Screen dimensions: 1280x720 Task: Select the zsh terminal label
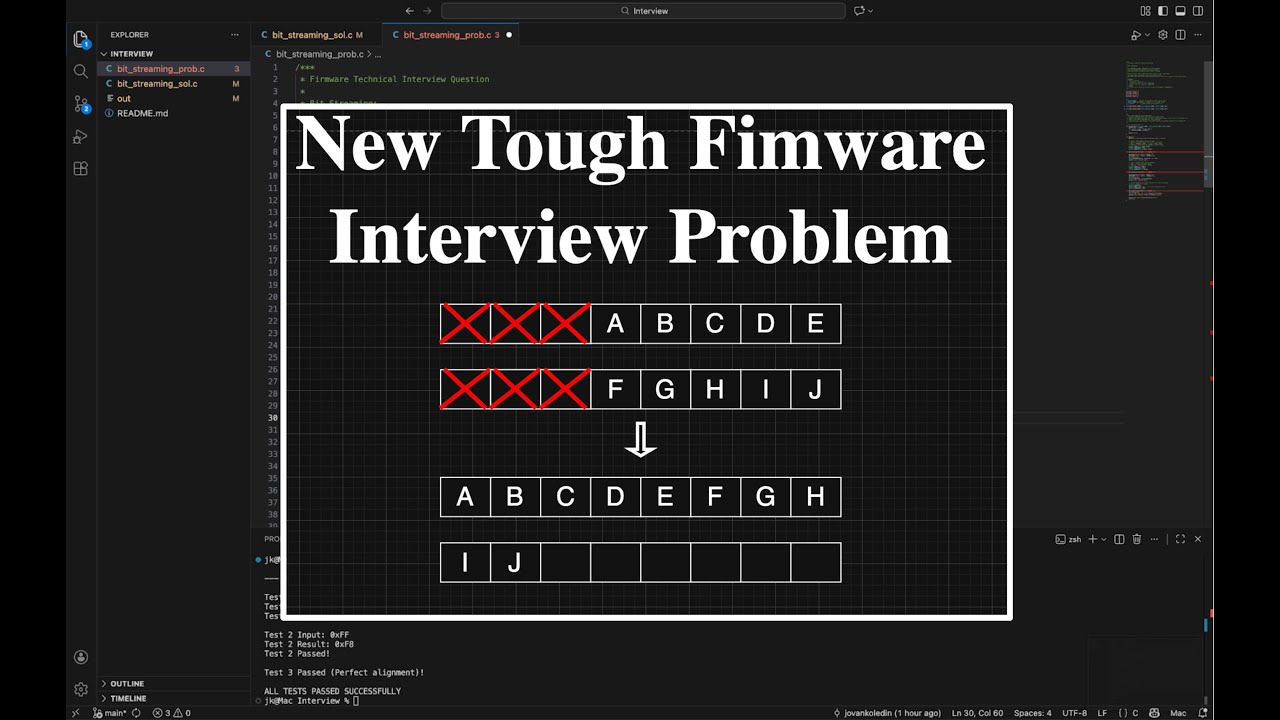1068,539
